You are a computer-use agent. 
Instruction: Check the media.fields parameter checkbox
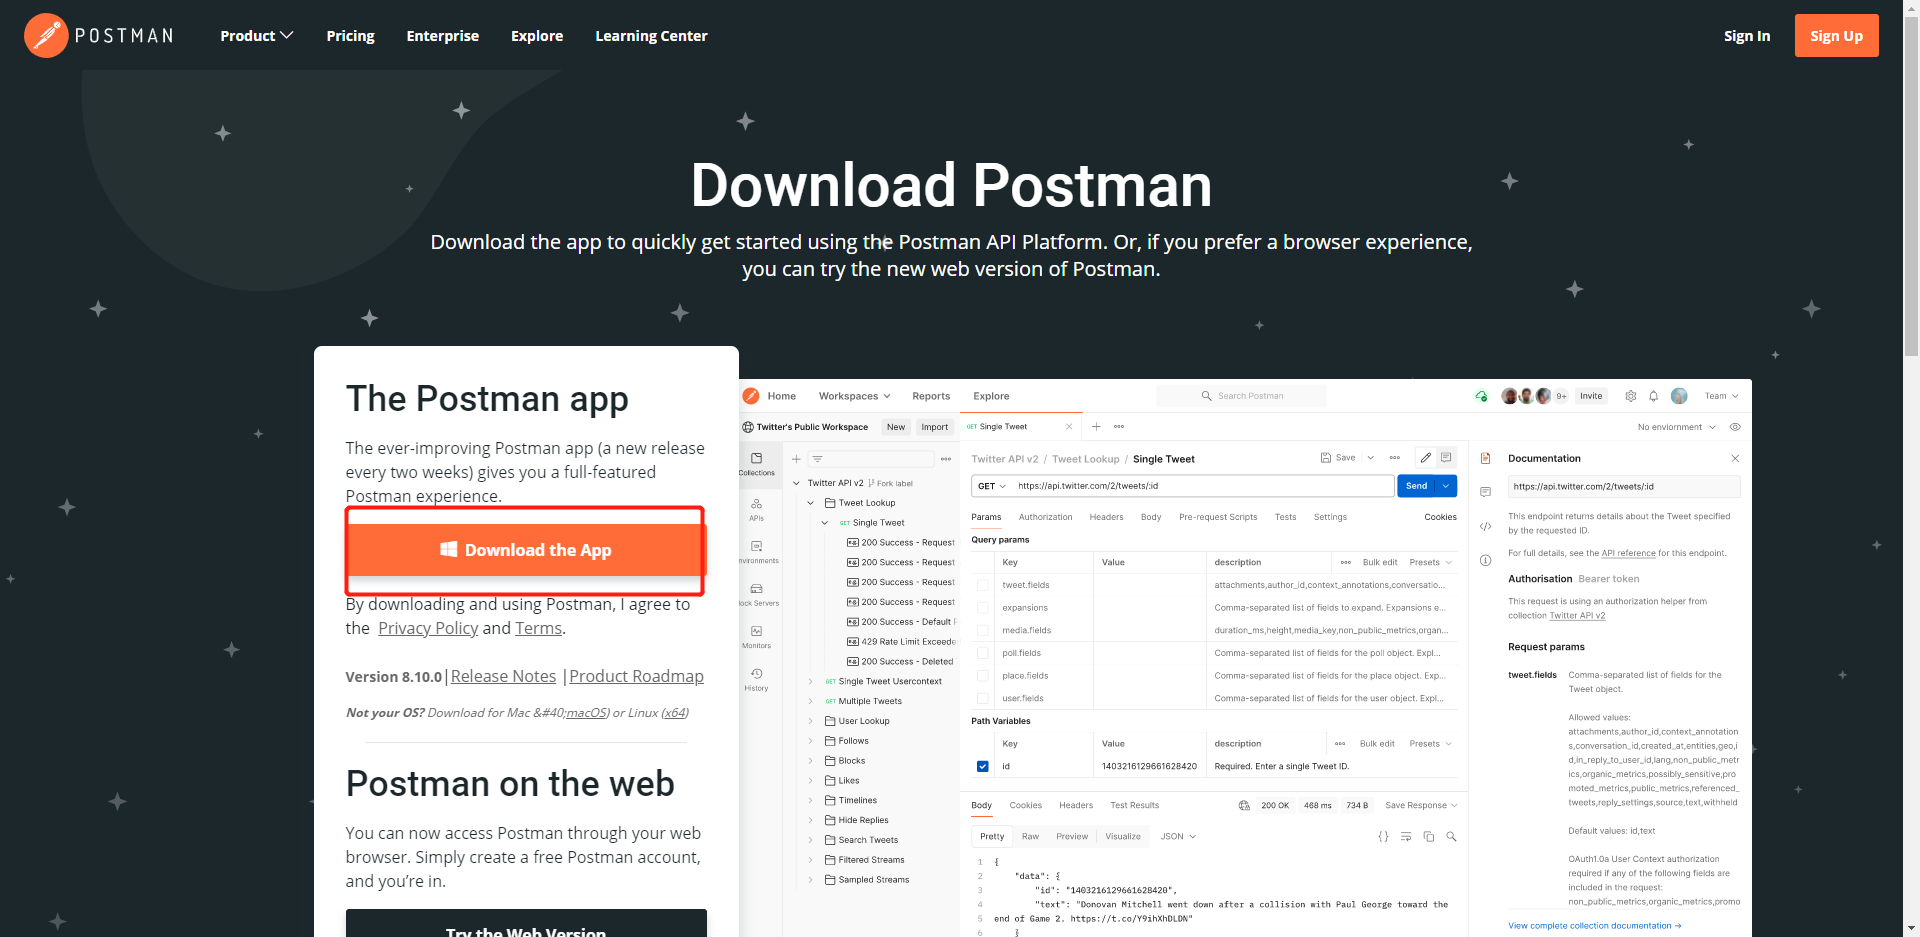982,631
